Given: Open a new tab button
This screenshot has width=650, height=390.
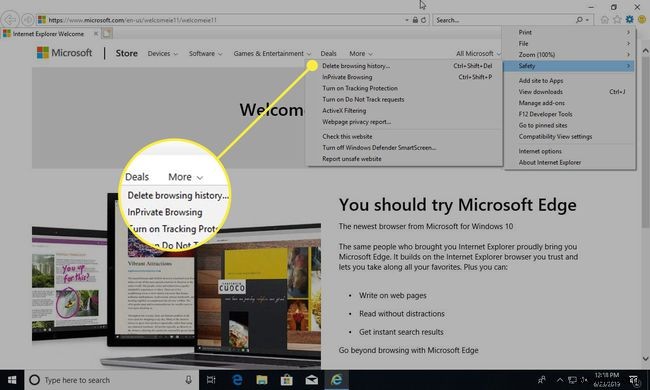Looking at the screenshot, I should coord(107,34).
